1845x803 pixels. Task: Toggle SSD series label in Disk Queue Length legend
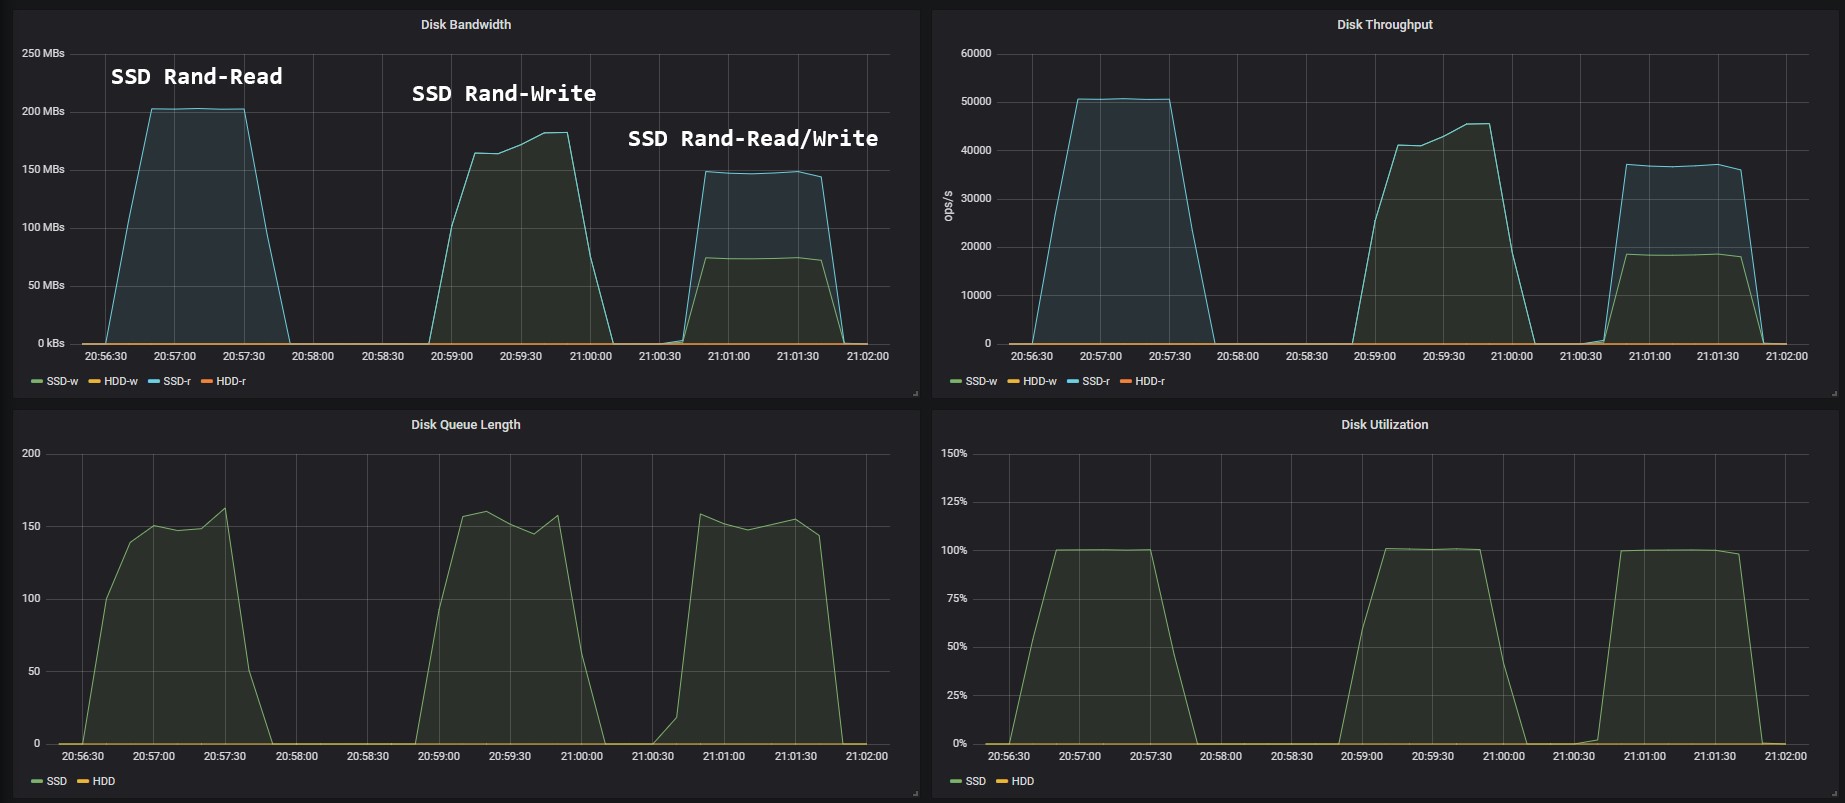coord(56,781)
